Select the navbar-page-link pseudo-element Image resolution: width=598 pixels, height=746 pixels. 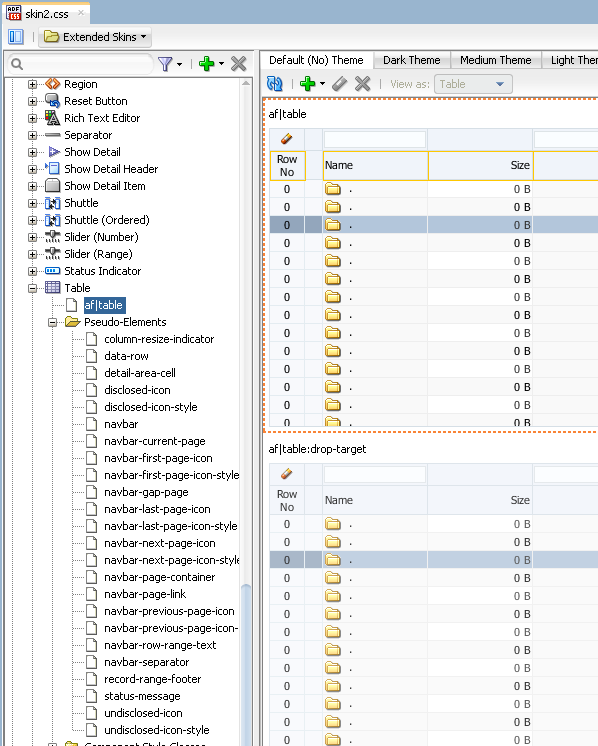point(145,594)
